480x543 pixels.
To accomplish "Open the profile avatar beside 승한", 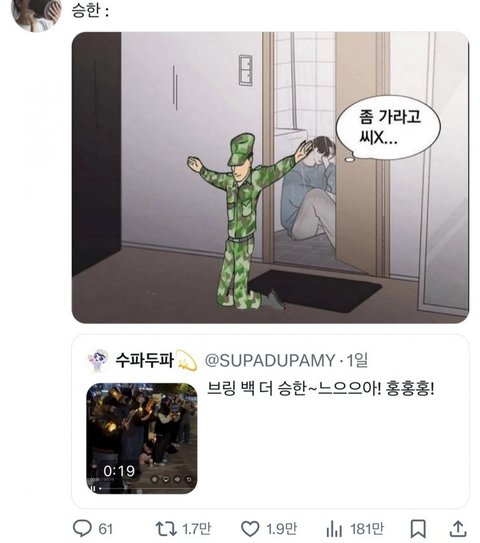I will 36,14.
